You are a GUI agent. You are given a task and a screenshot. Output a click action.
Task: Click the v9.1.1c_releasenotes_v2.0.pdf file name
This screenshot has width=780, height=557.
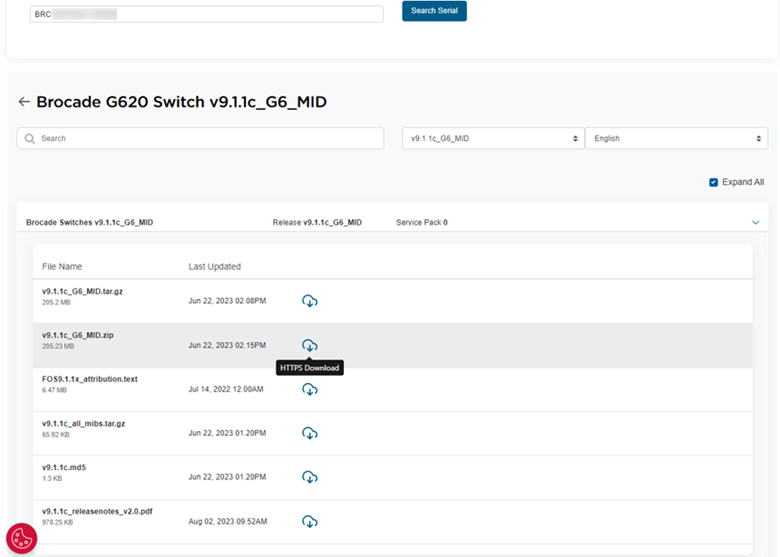97,511
